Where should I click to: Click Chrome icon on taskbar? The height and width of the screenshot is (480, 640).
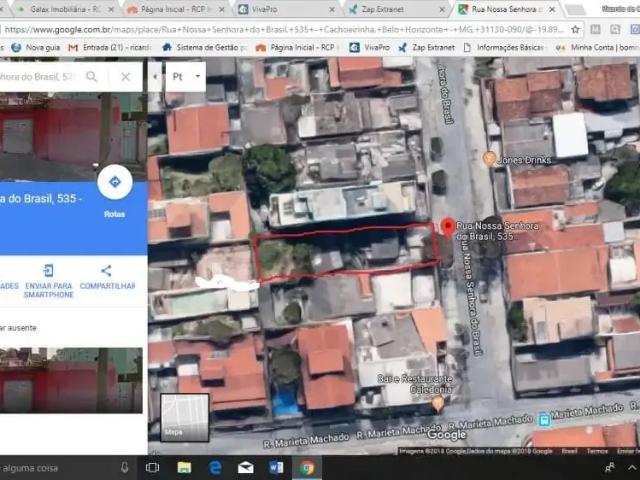307,468
